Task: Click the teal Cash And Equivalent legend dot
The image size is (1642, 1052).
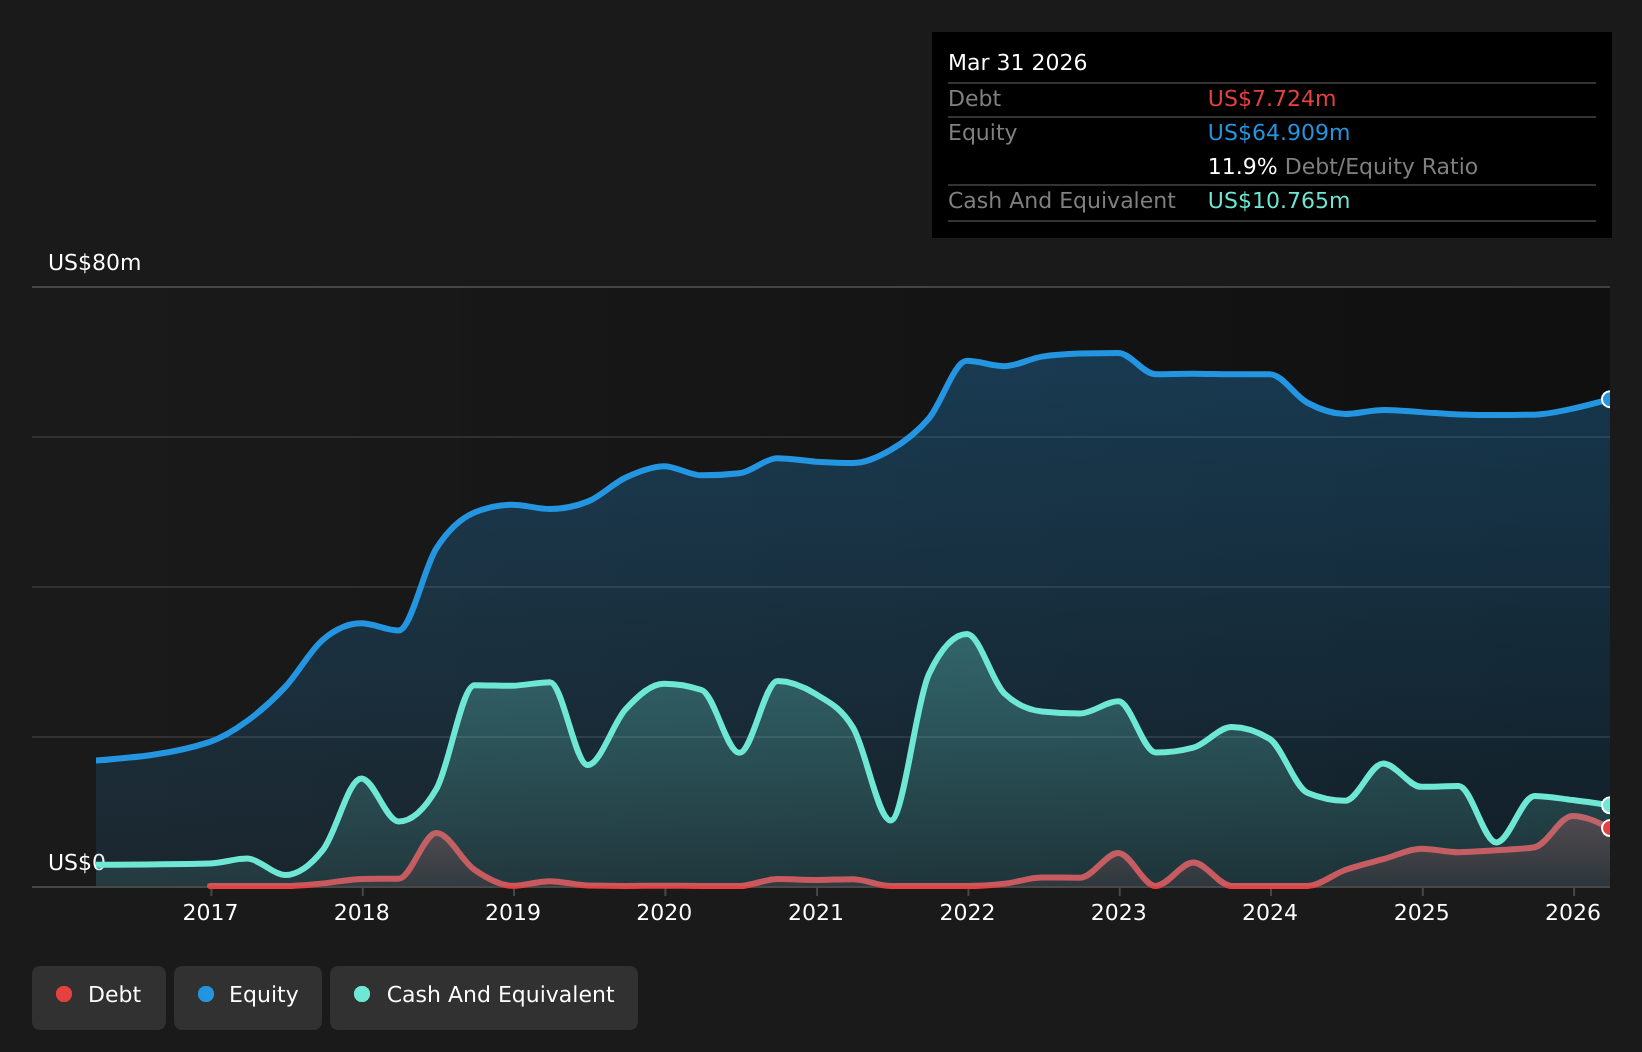Action: pos(362,994)
